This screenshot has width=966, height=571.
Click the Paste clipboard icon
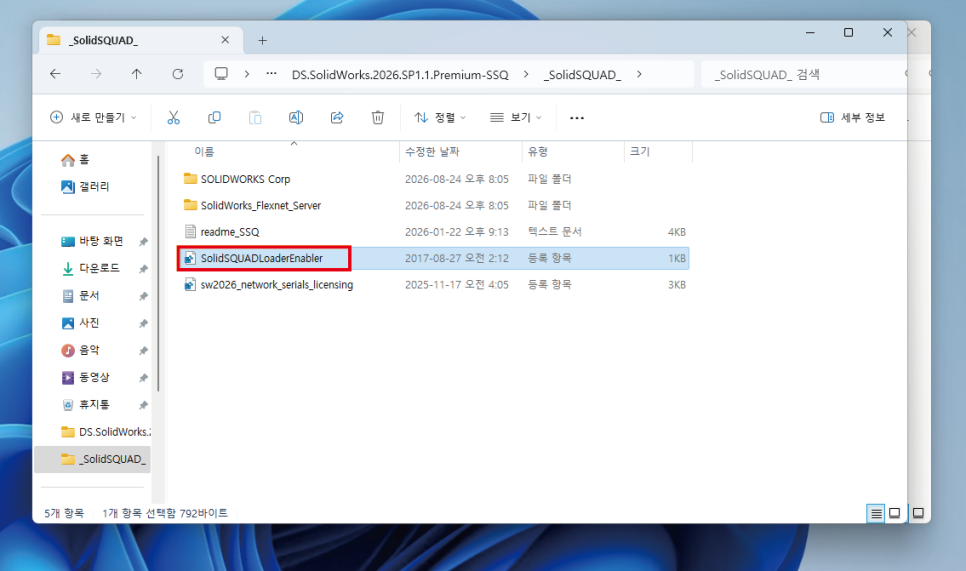255,117
